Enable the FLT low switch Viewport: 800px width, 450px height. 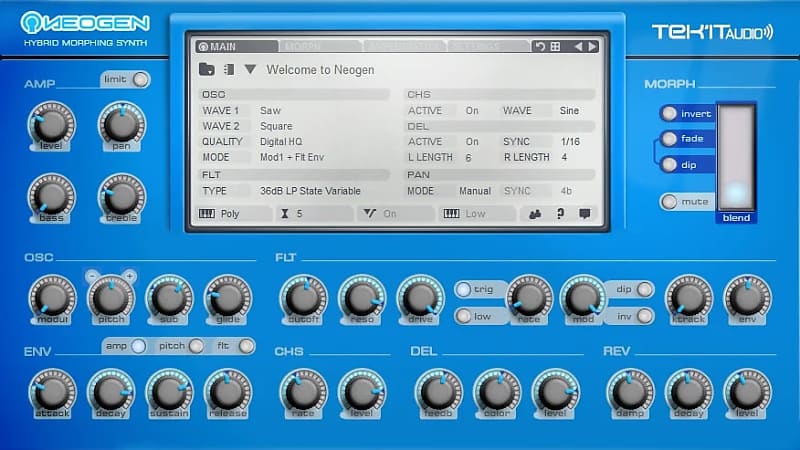463,316
